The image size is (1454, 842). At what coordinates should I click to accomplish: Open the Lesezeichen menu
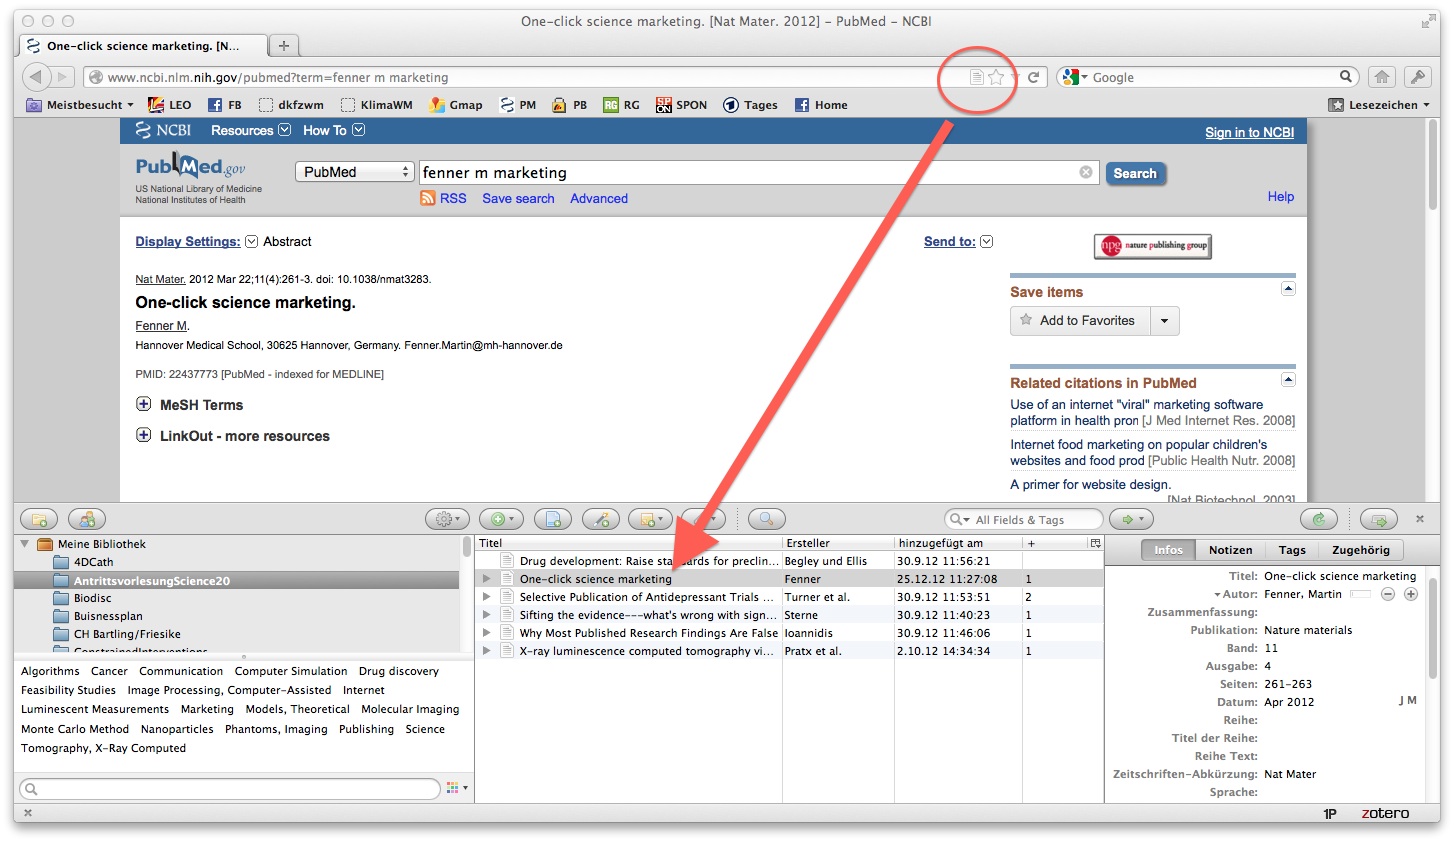point(1379,105)
